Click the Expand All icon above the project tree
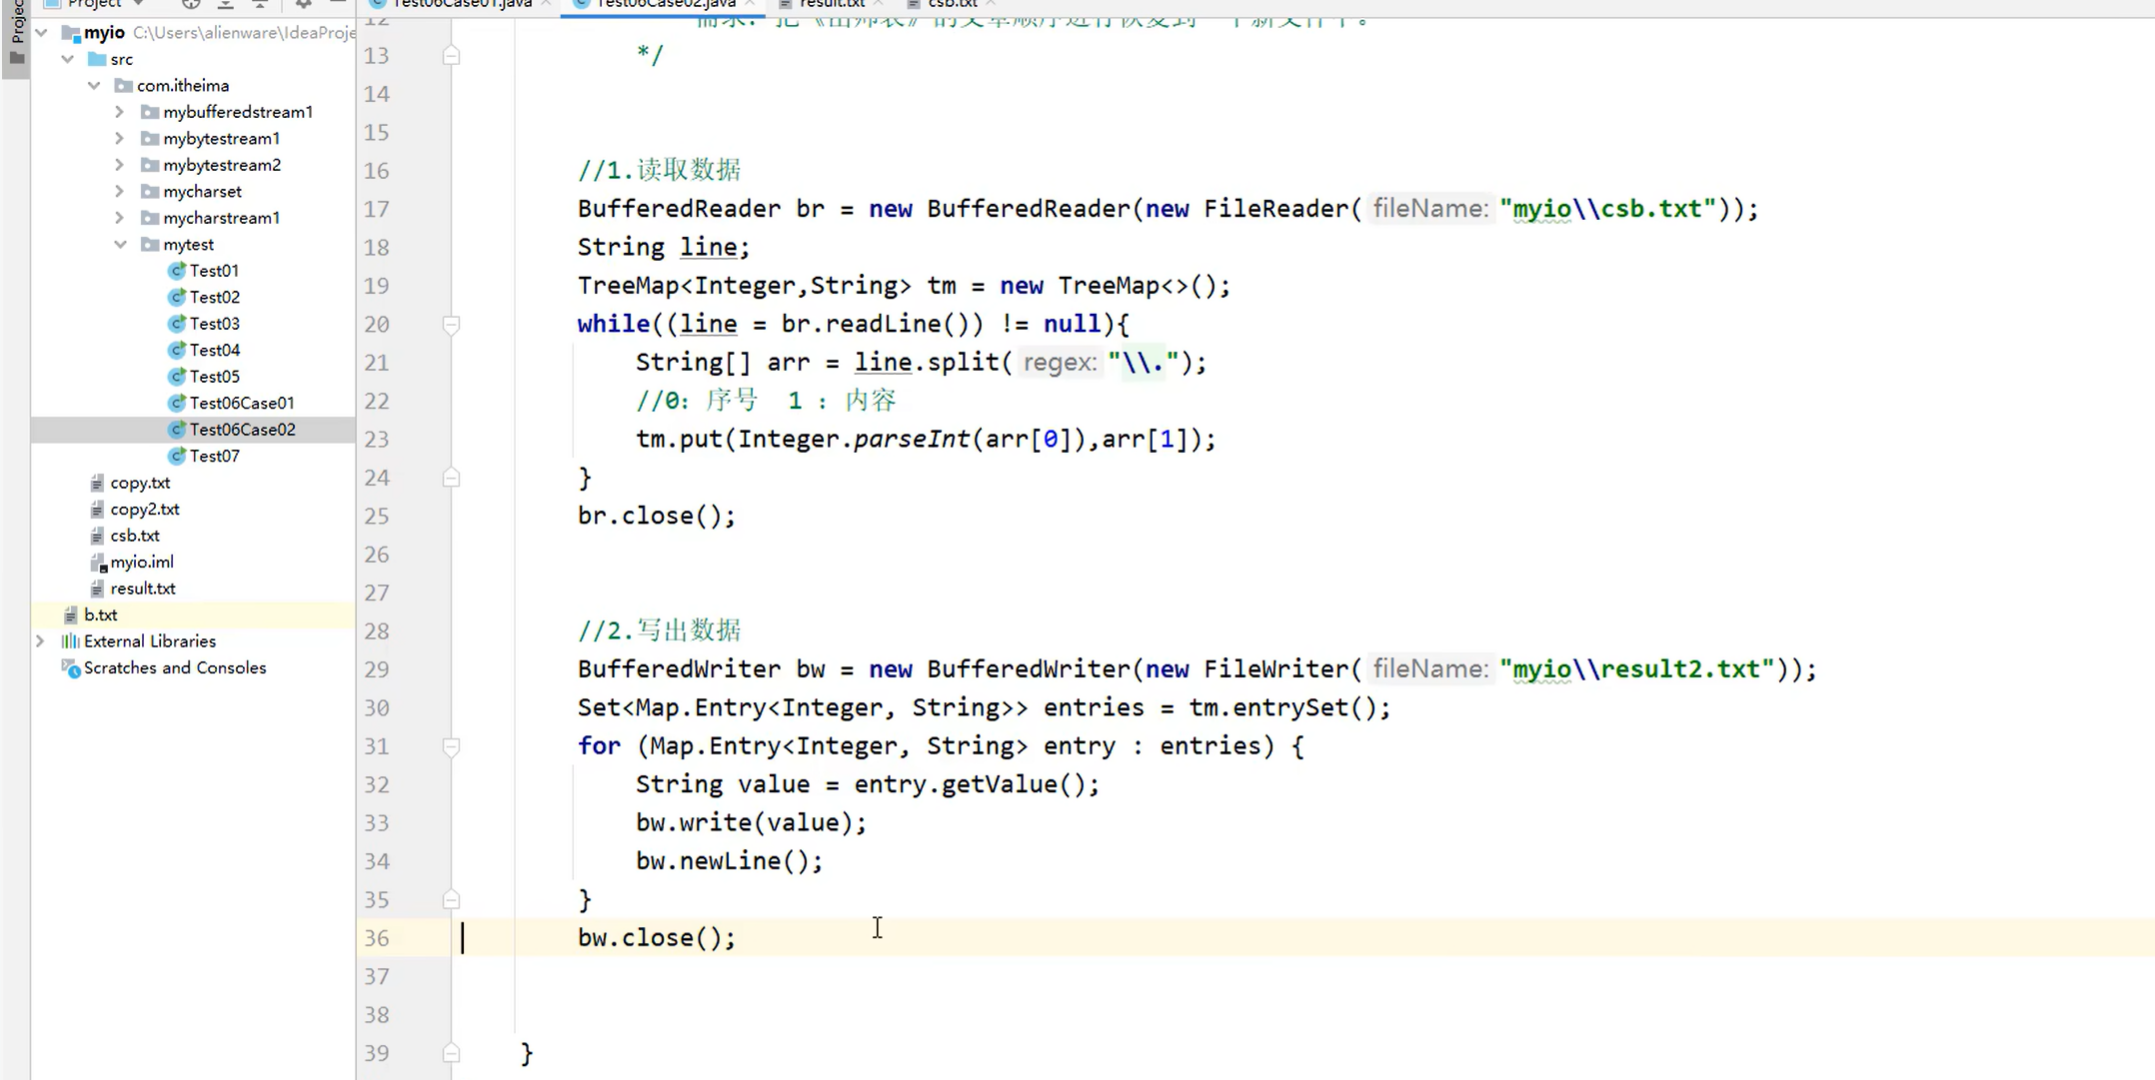Screen dimensions: 2155x1080 [225, 5]
